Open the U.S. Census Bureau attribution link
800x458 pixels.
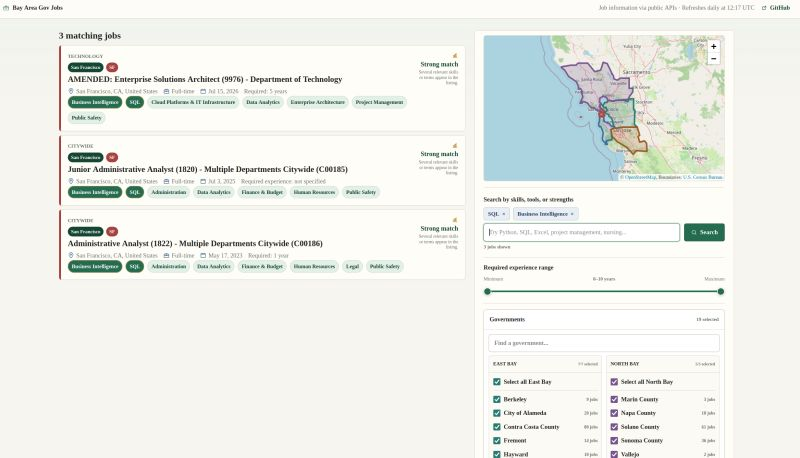[703, 177]
